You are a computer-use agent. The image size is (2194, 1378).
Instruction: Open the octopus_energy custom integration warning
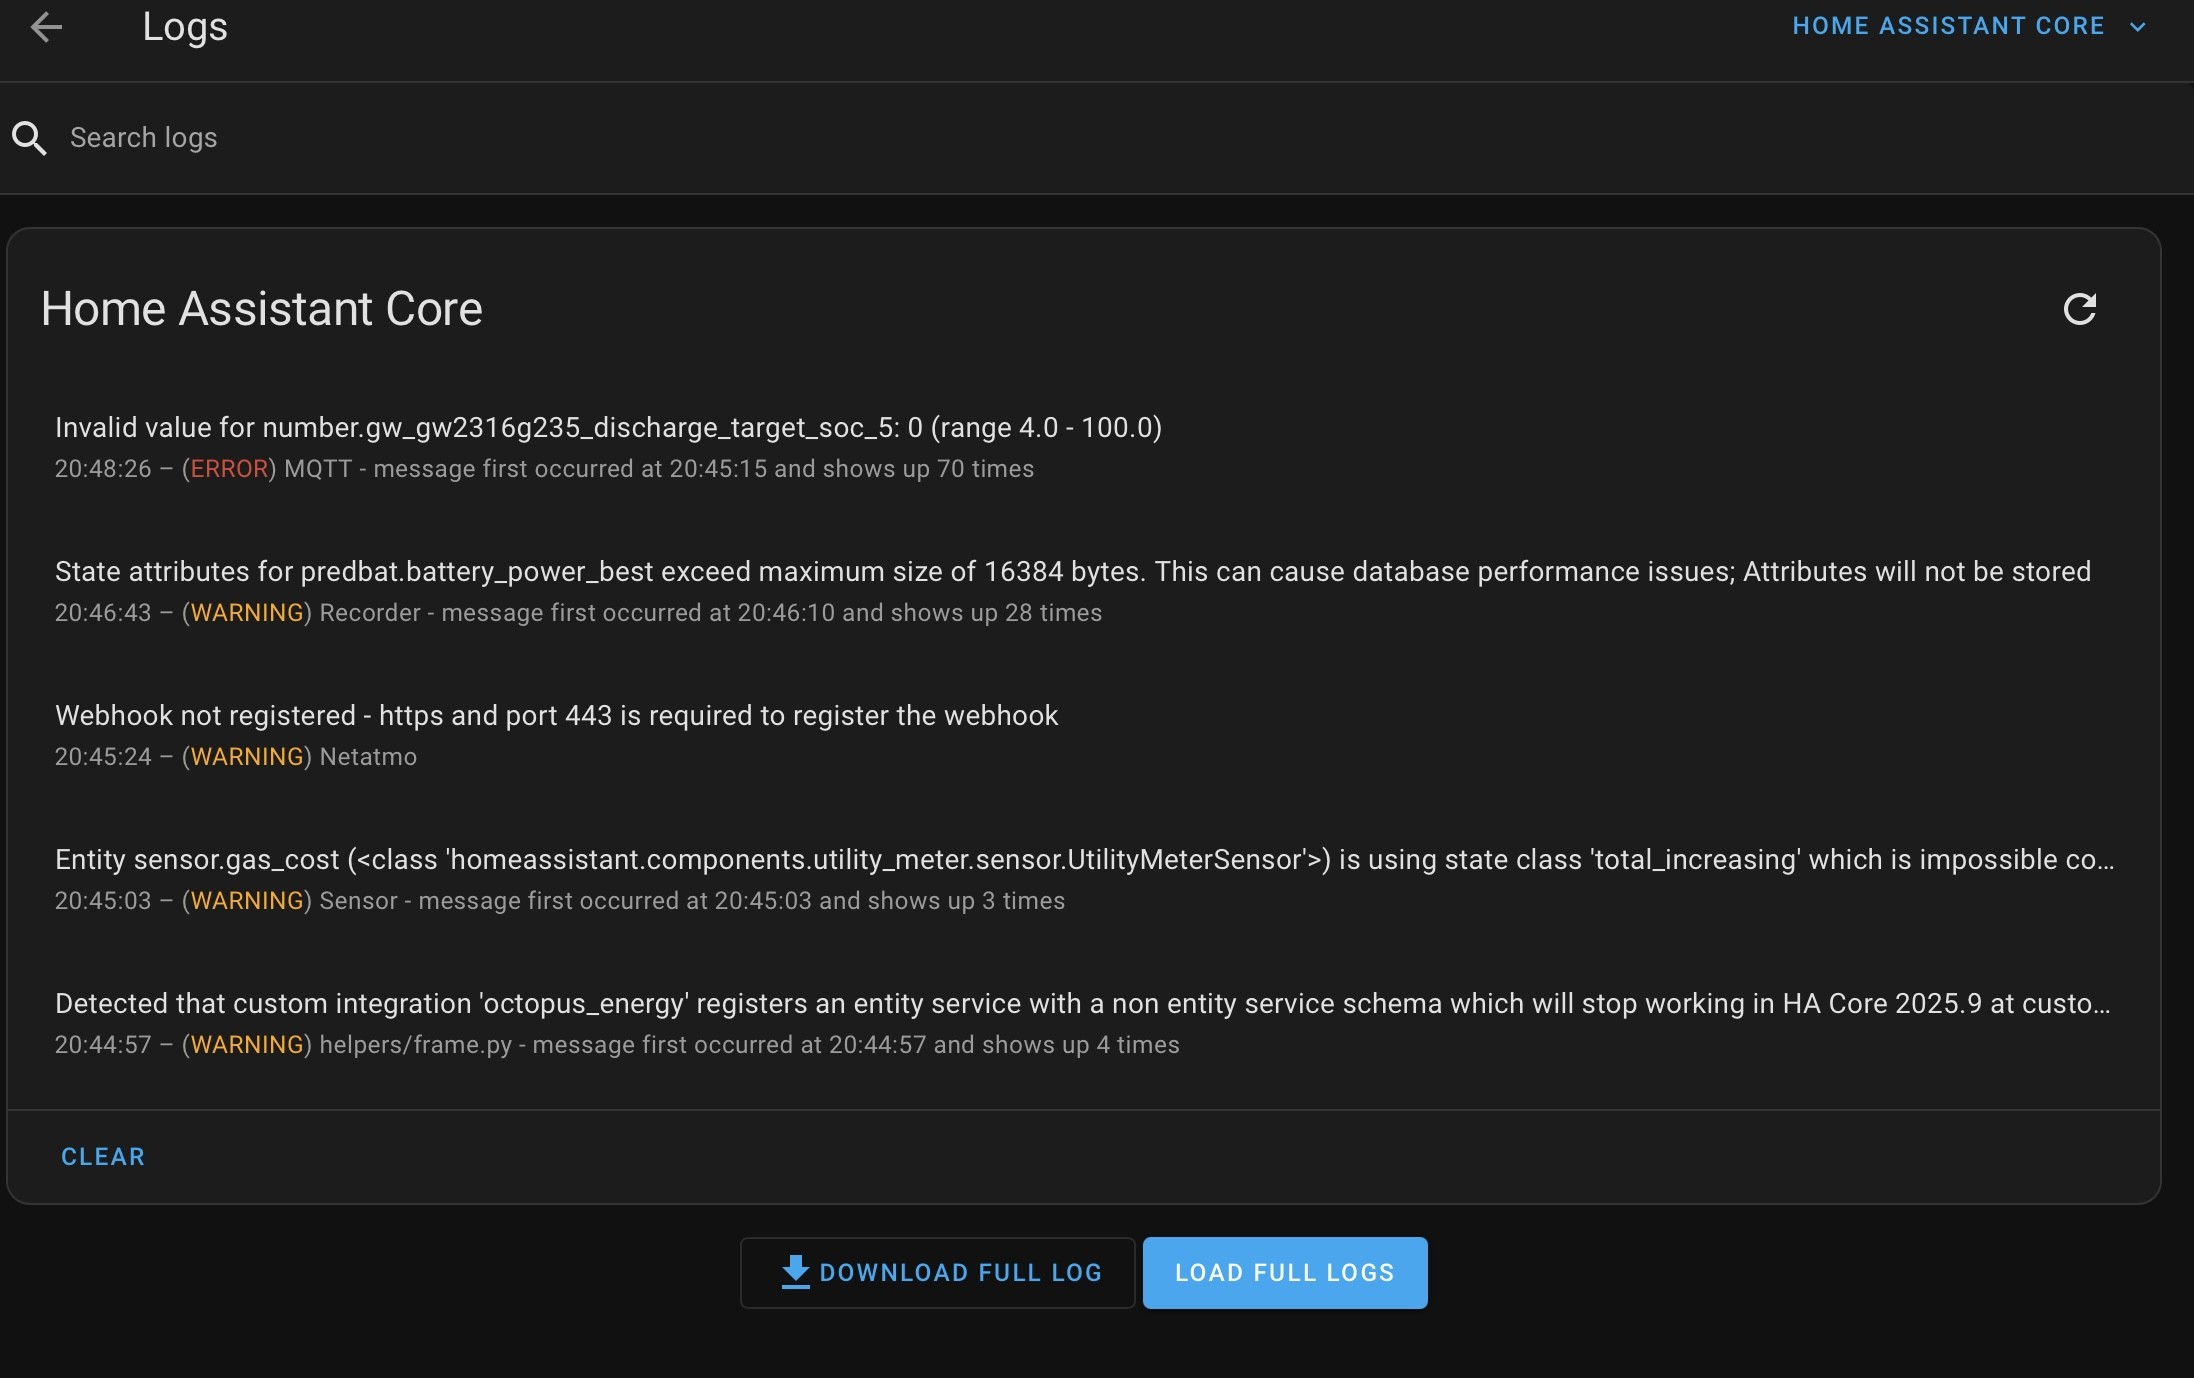point(1084,1023)
